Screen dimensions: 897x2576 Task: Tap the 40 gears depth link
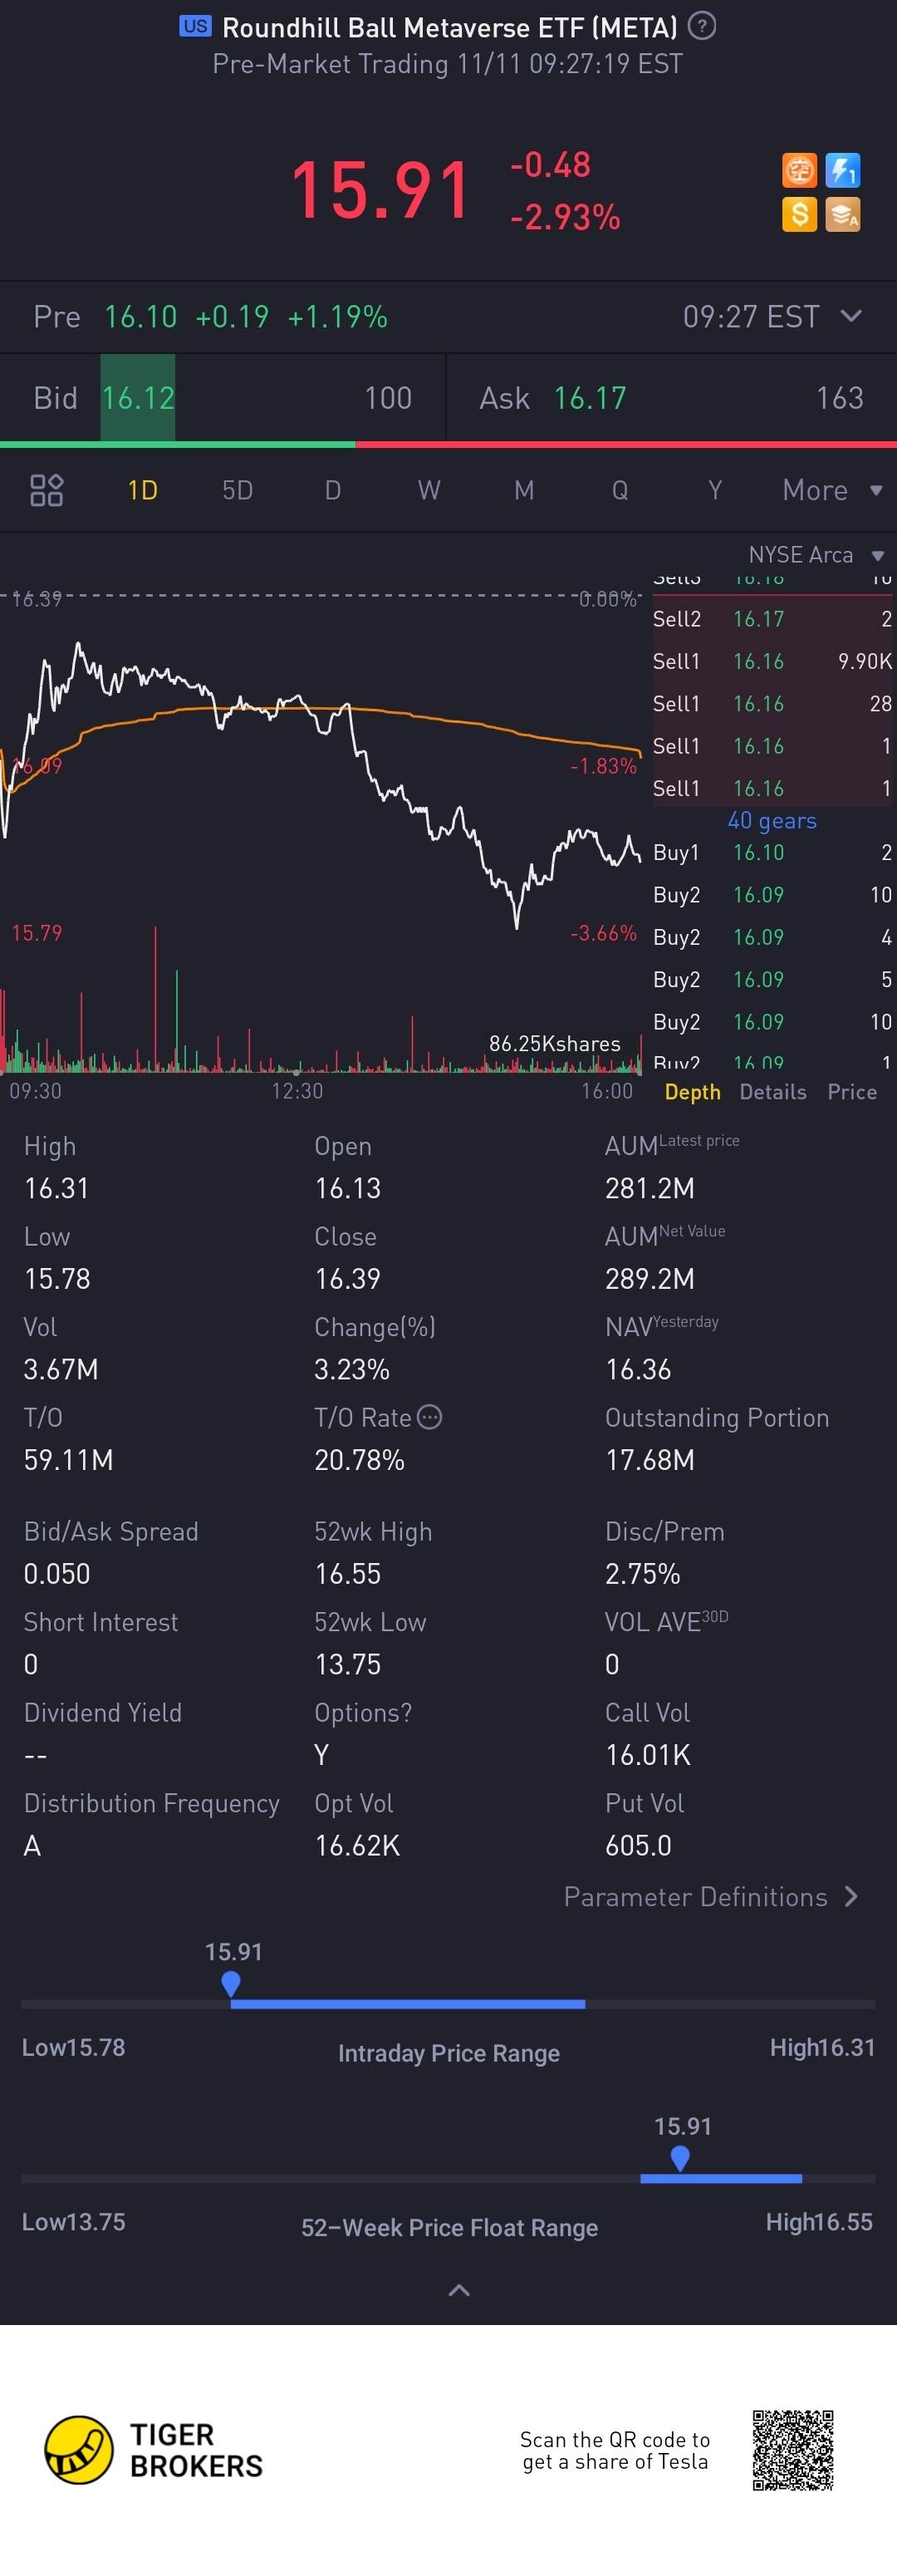coord(772,821)
